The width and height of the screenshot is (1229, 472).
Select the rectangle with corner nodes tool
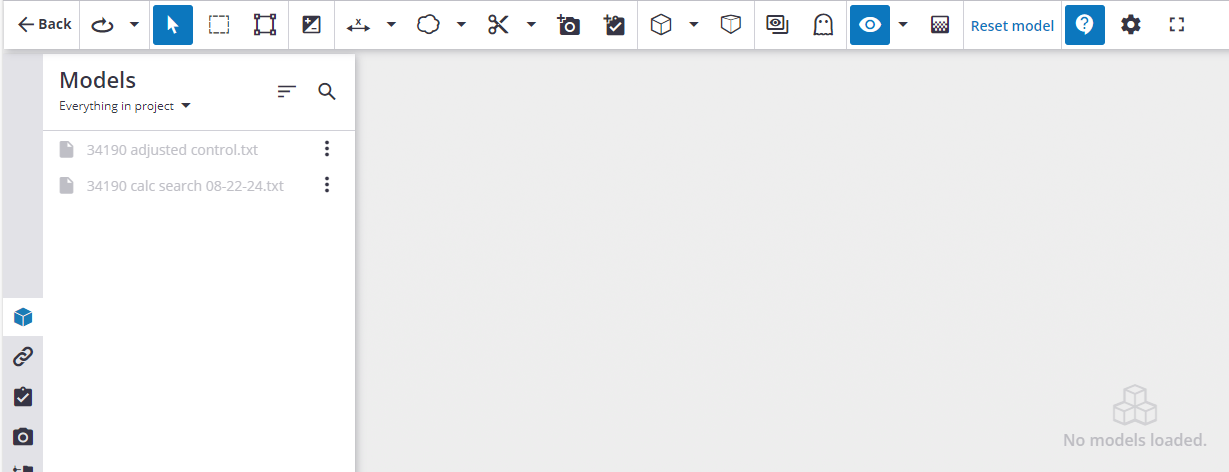coord(265,25)
